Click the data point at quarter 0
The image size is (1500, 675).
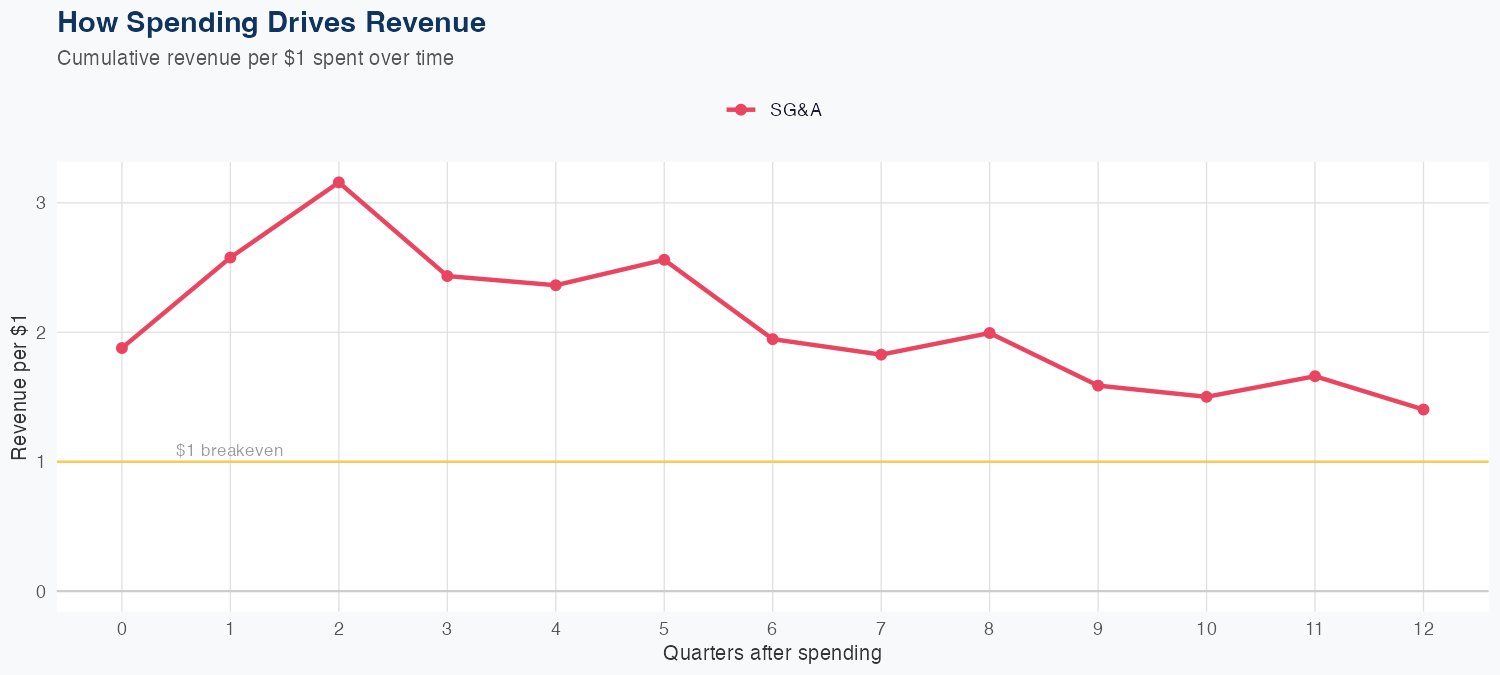coord(122,348)
